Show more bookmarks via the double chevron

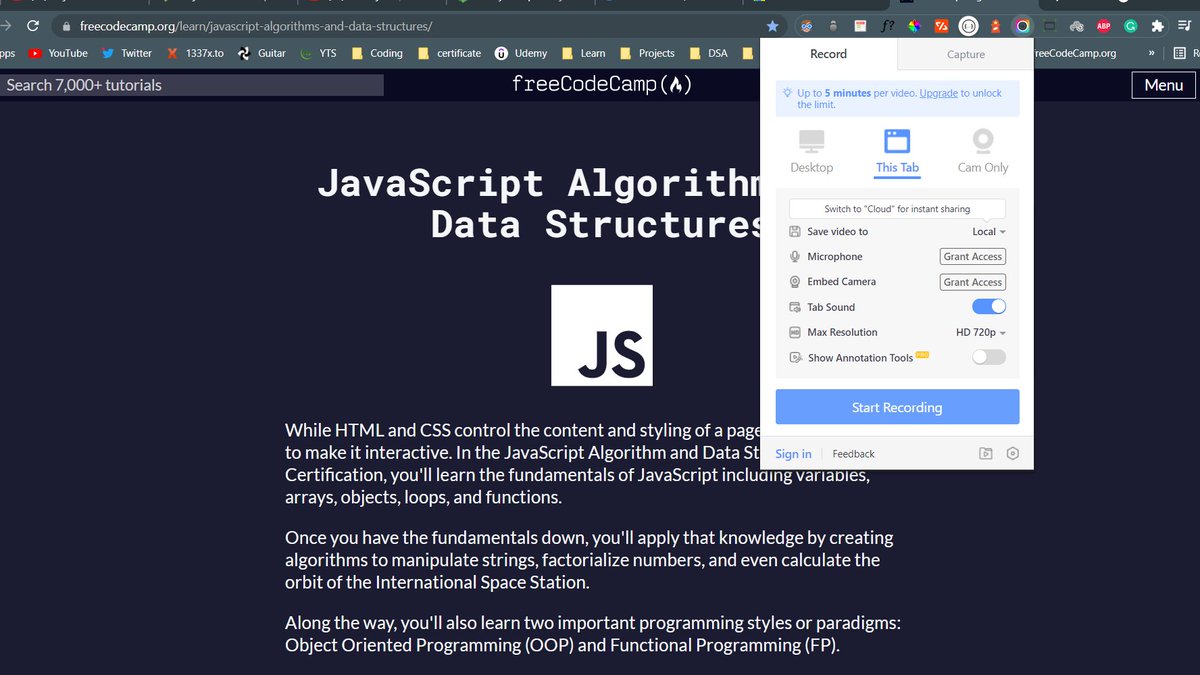tap(1152, 53)
